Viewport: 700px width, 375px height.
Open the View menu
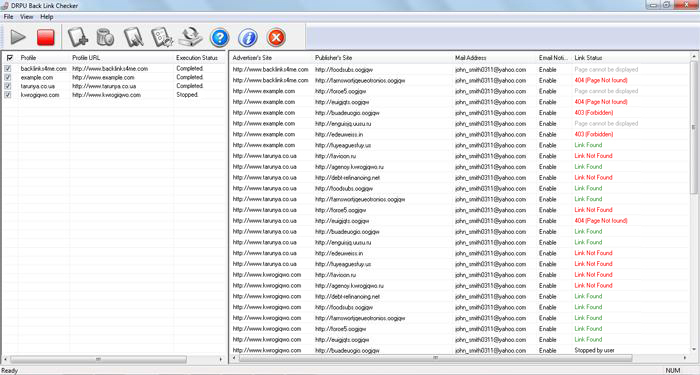(27, 17)
